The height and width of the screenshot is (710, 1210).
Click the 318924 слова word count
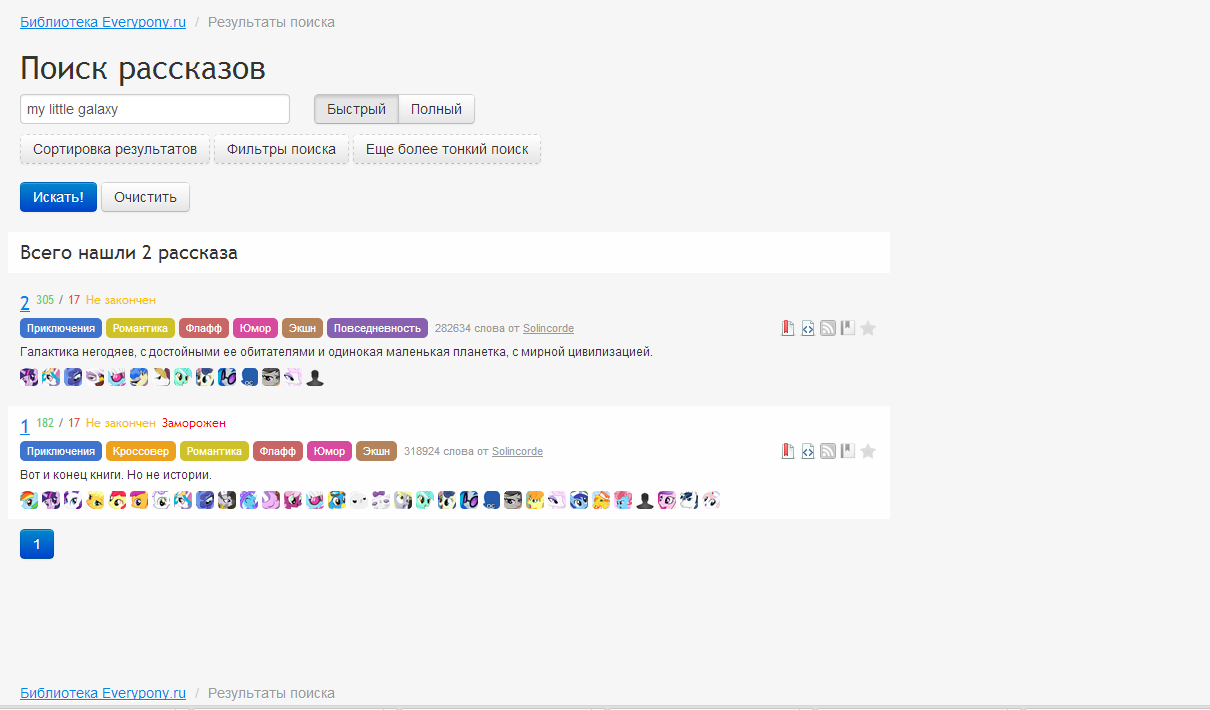[437, 451]
